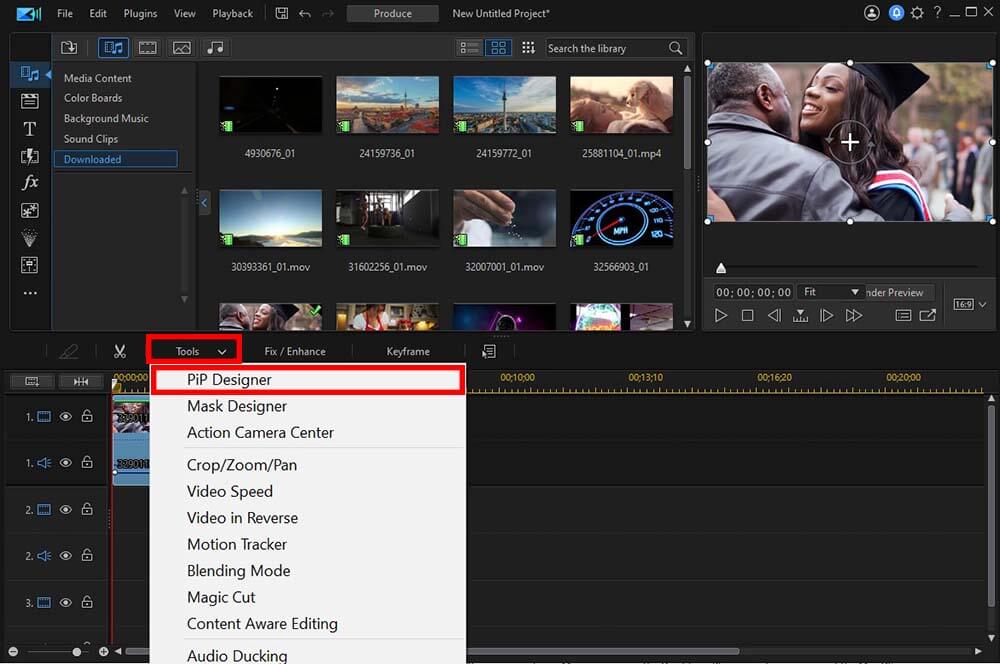
Task: Take a snapshot/undock preview window icon
Action: point(928,315)
